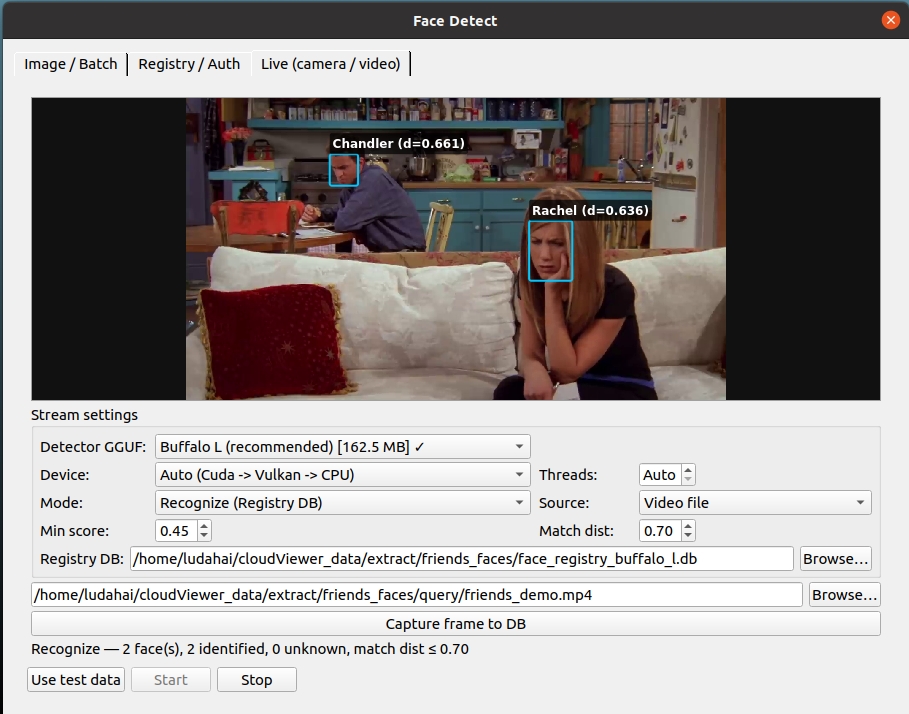Click the Face Detect window title
Image resolution: width=909 pixels, height=714 pixels.
coord(455,21)
